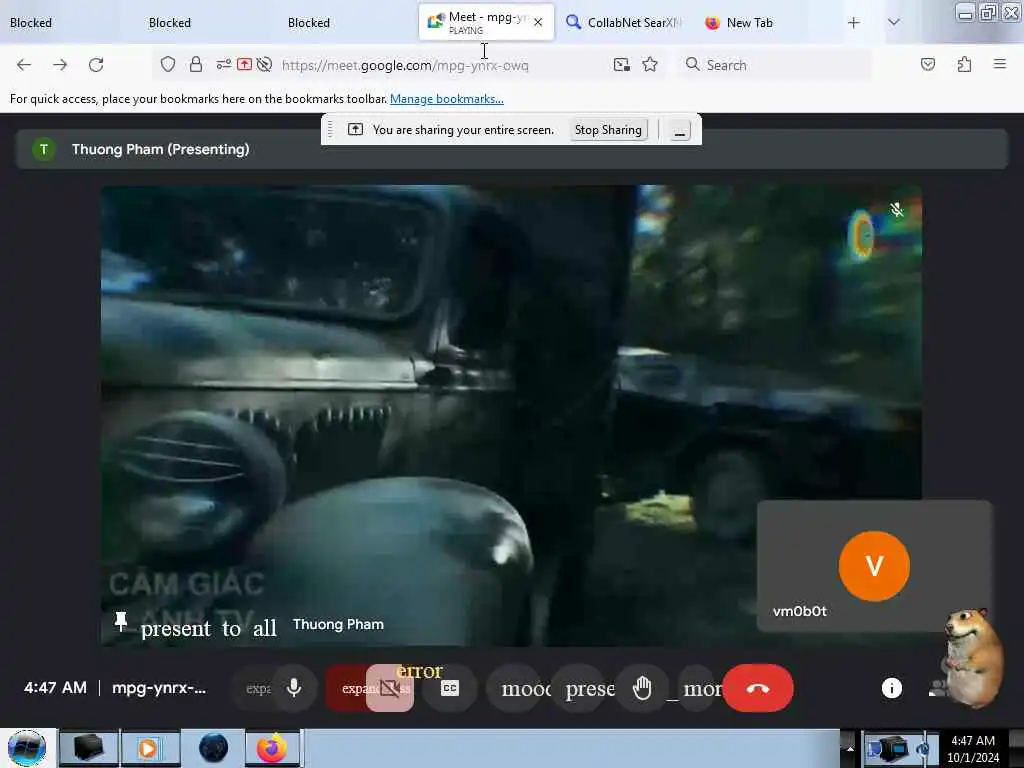Open the Firefox hamburger menu
Viewport: 1024px width, 768px height.
click(x=1000, y=64)
